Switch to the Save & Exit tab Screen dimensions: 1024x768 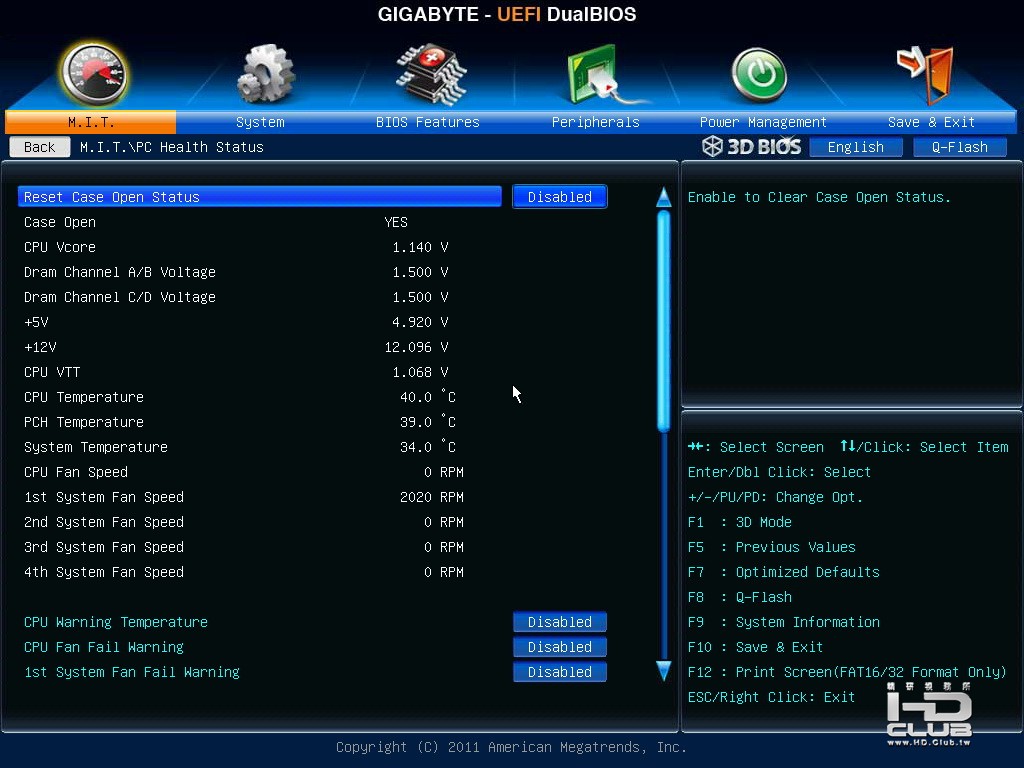(x=931, y=122)
